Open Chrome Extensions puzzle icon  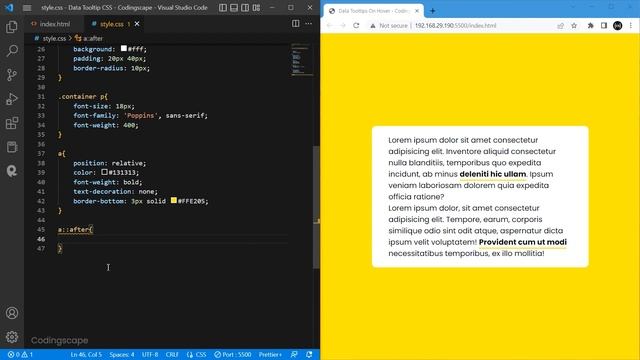tap(590, 26)
